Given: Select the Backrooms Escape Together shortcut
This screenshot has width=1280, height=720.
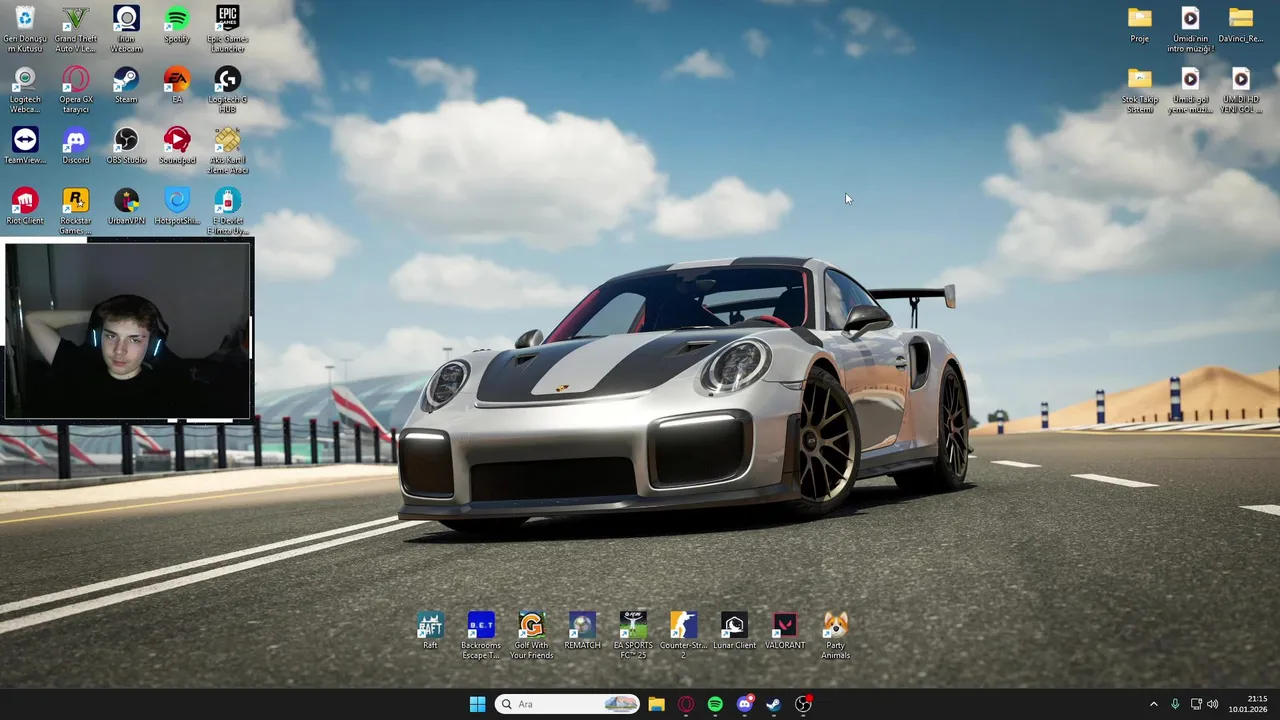Looking at the screenshot, I should click(481, 636).
